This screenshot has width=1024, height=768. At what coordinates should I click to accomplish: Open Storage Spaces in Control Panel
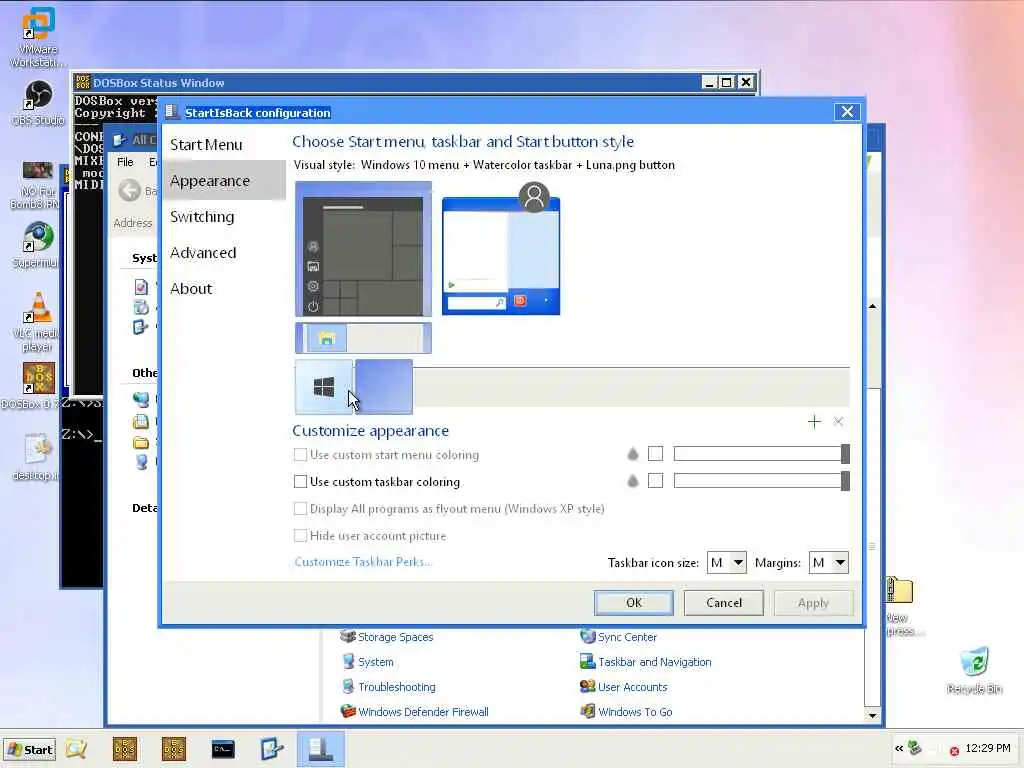tap(396, 637)
